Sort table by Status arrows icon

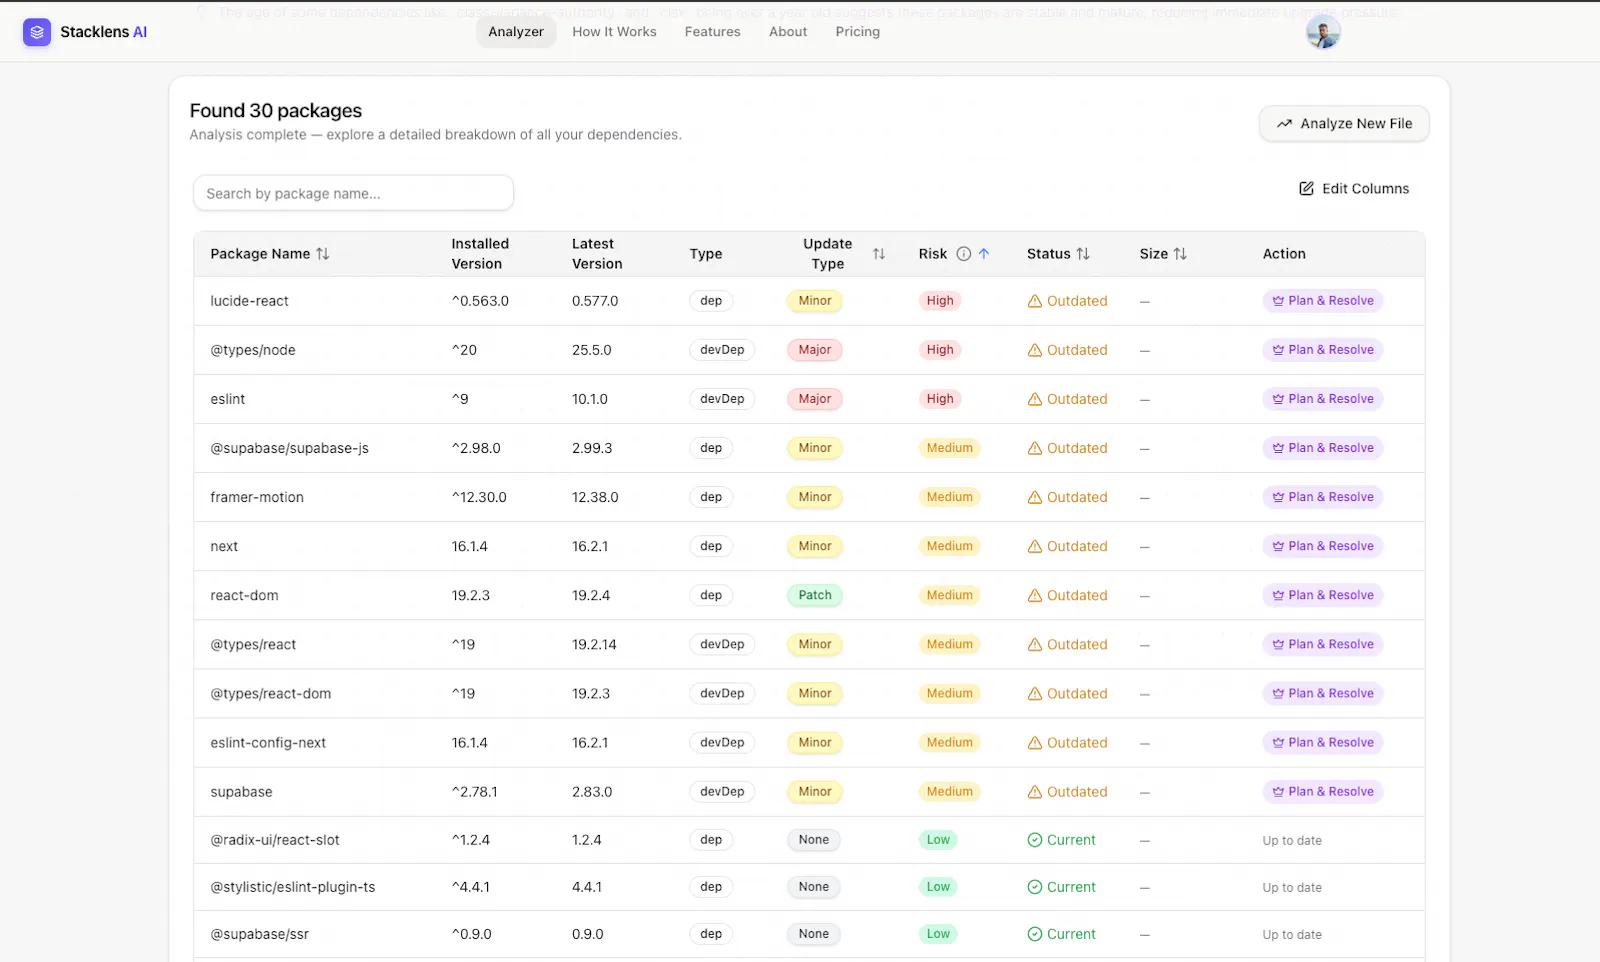pos(1083,254)
